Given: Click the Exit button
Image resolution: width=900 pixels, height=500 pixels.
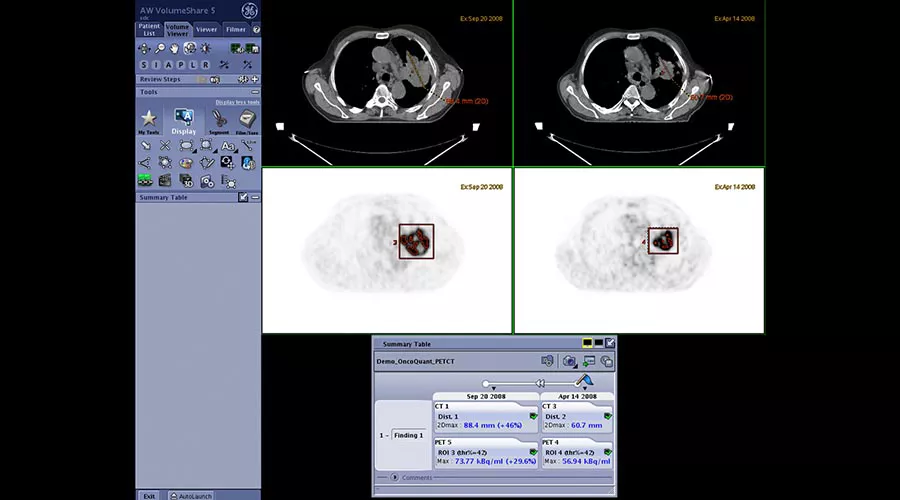Looking at the screenshot, I should coord(149,496).
